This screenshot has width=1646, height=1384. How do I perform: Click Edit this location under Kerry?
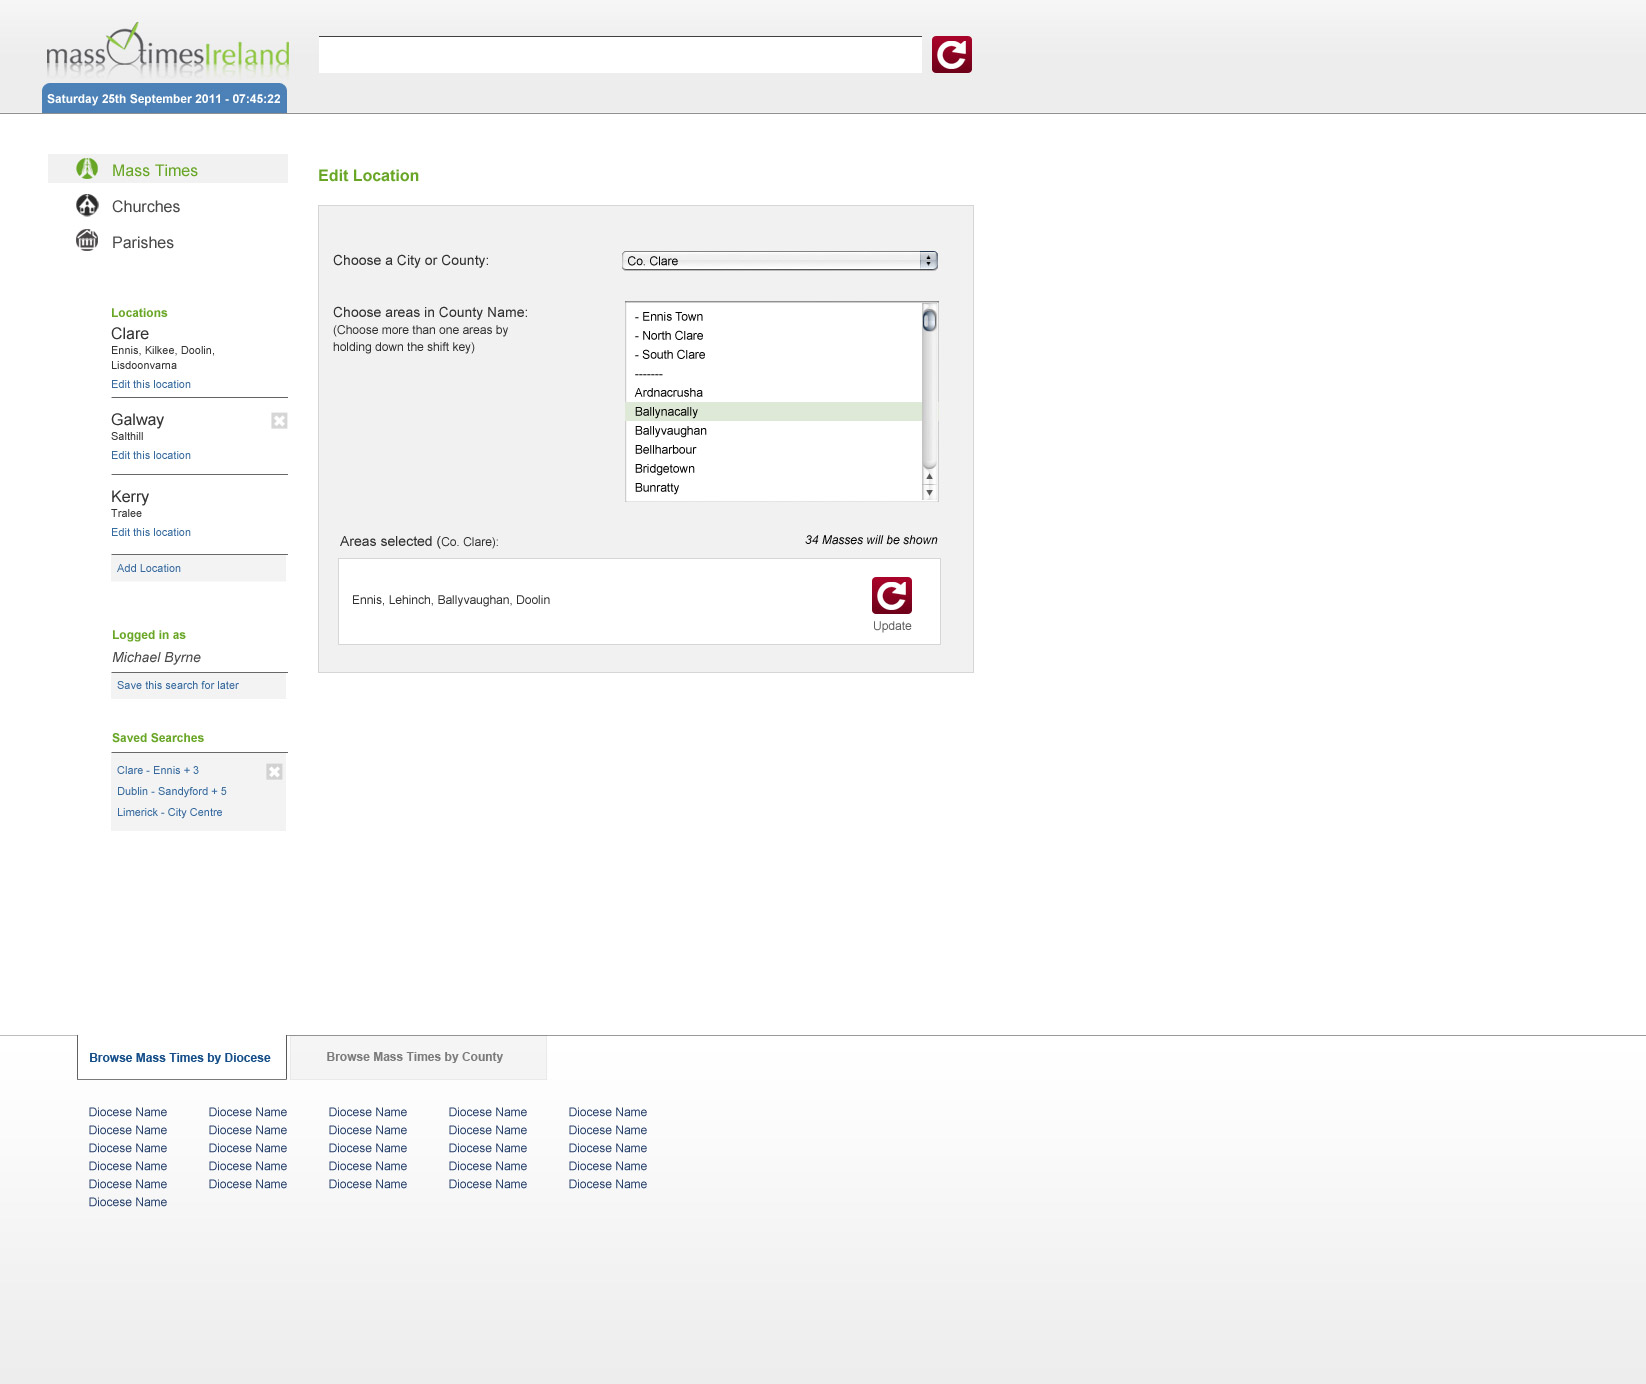[x=151, y=533]
